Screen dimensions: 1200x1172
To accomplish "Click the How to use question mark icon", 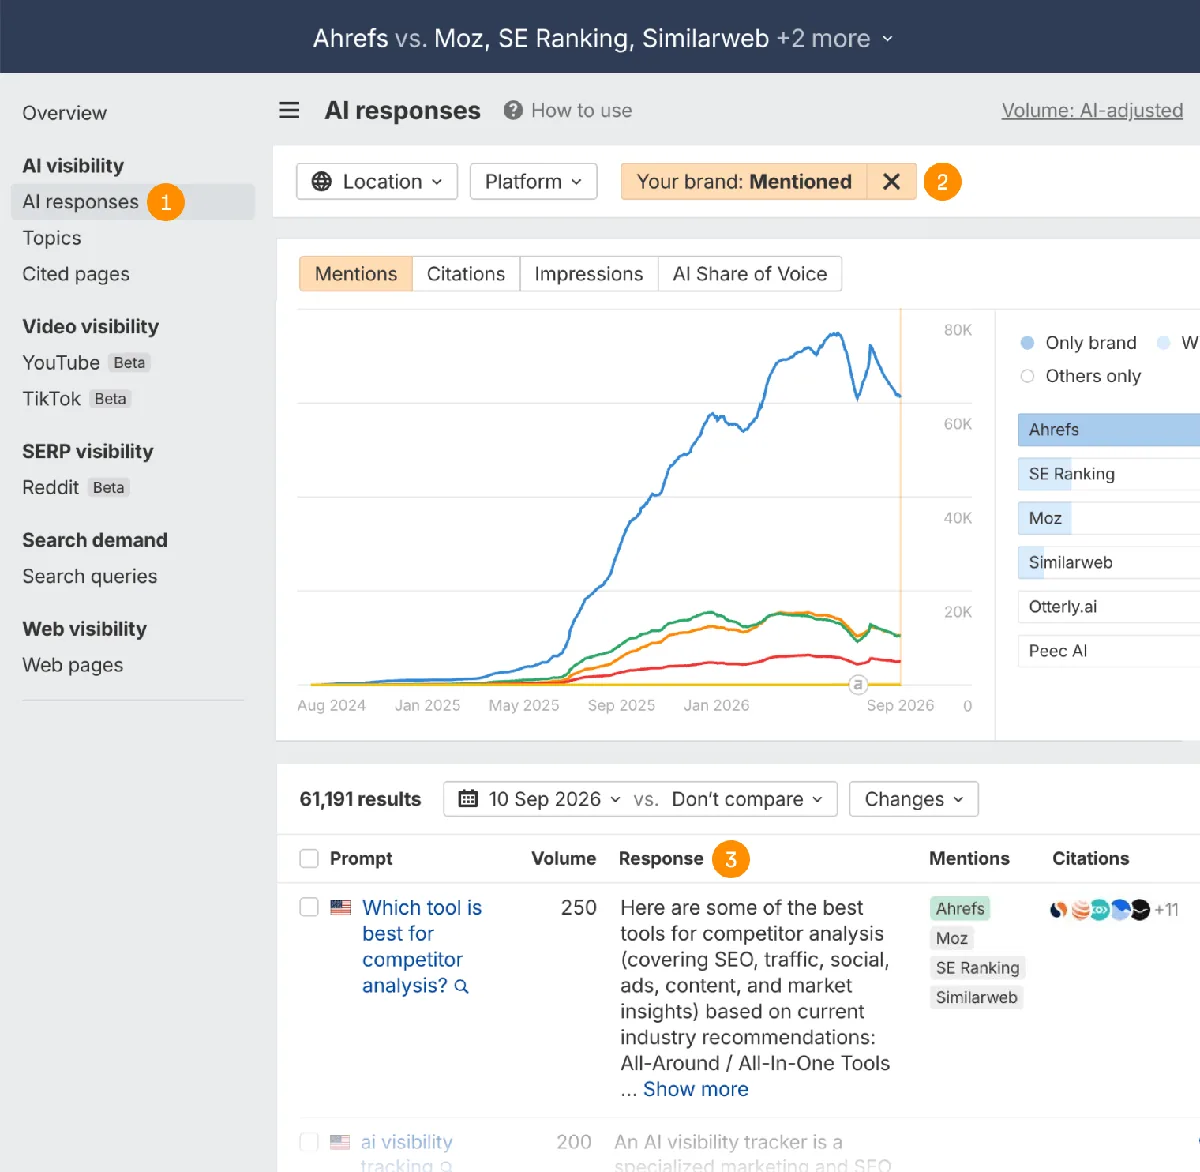I will coord(513,110).
